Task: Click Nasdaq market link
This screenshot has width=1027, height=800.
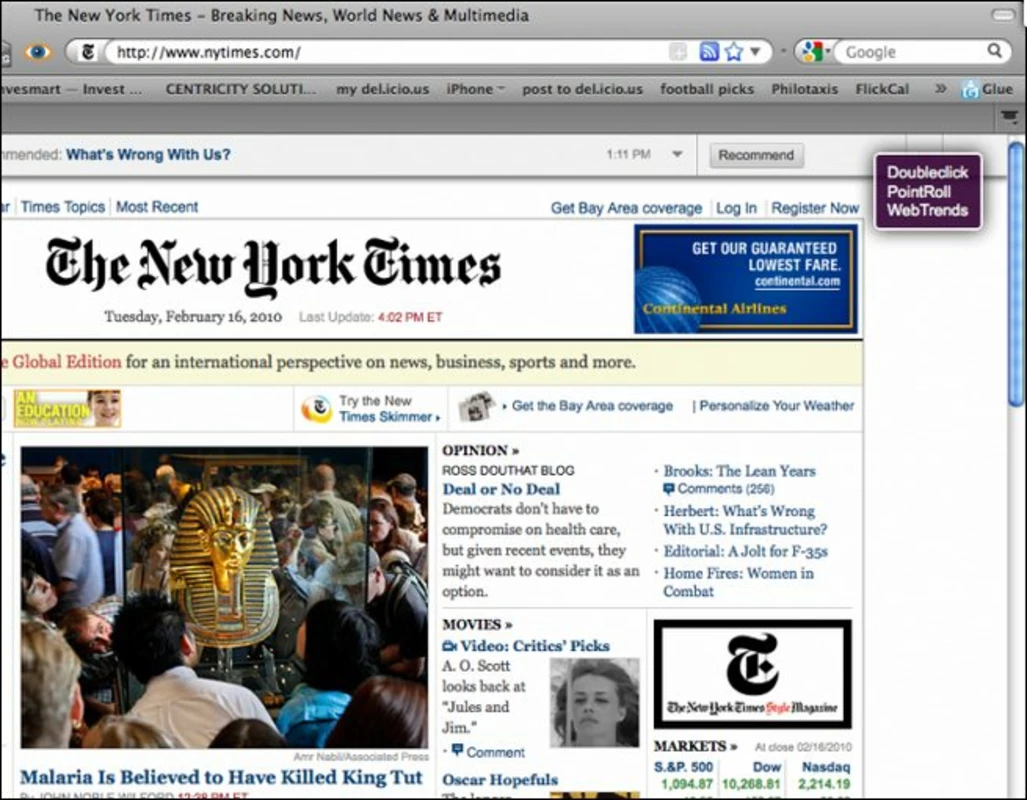Action: pyautogui.click(x=826, y=767)
